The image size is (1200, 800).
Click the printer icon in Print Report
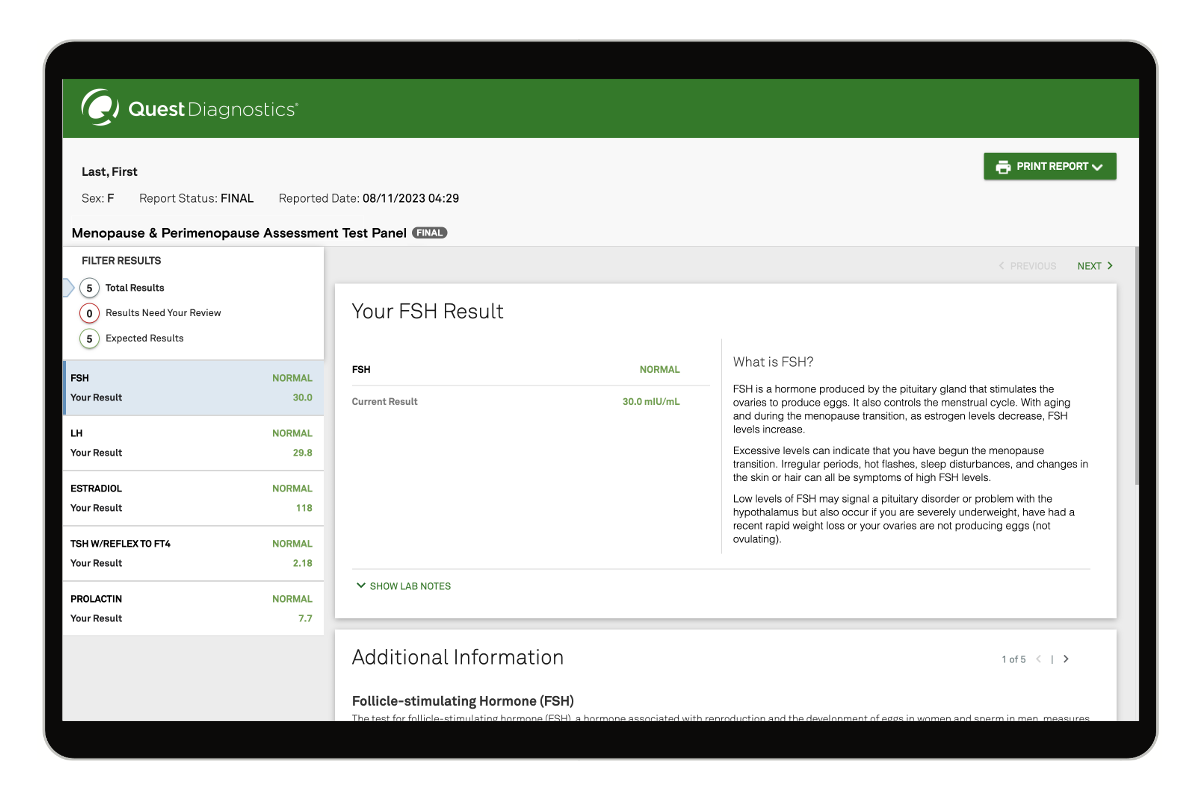point(1002,167)
